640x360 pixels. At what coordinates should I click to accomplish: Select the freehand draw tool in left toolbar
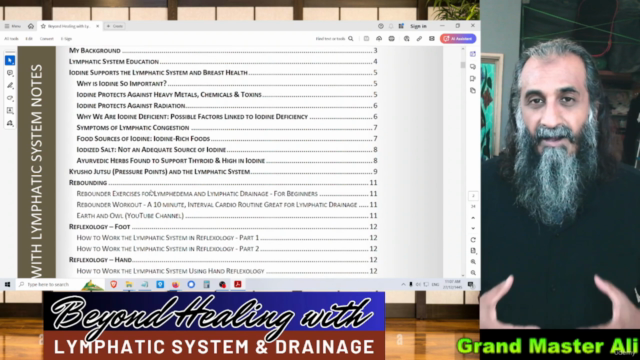pyautogui.click(x=10, y=98)
